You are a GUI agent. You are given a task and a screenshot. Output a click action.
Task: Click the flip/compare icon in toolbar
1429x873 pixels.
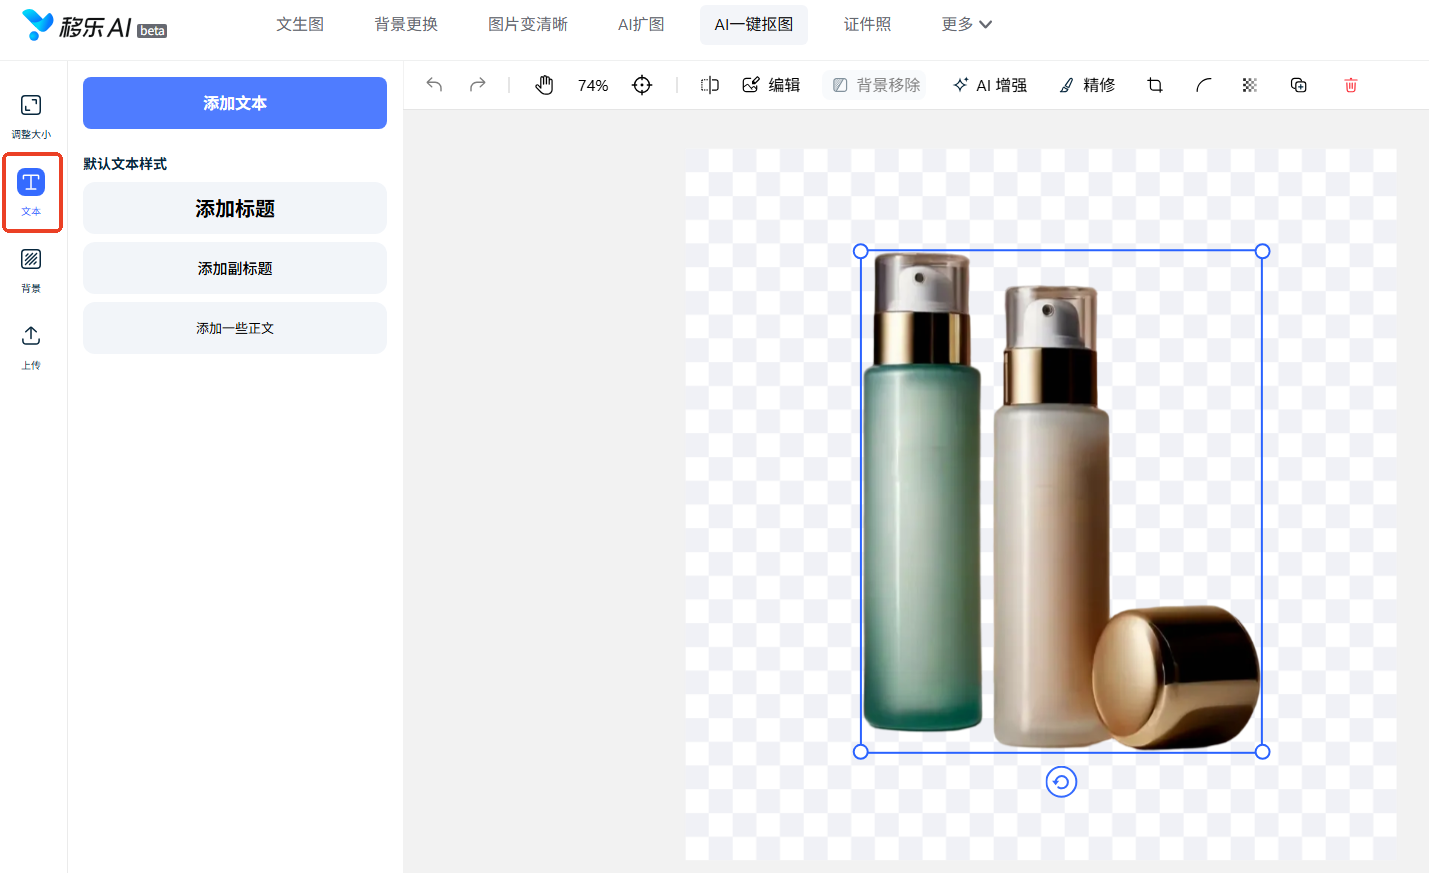click(x=710, y=85)
